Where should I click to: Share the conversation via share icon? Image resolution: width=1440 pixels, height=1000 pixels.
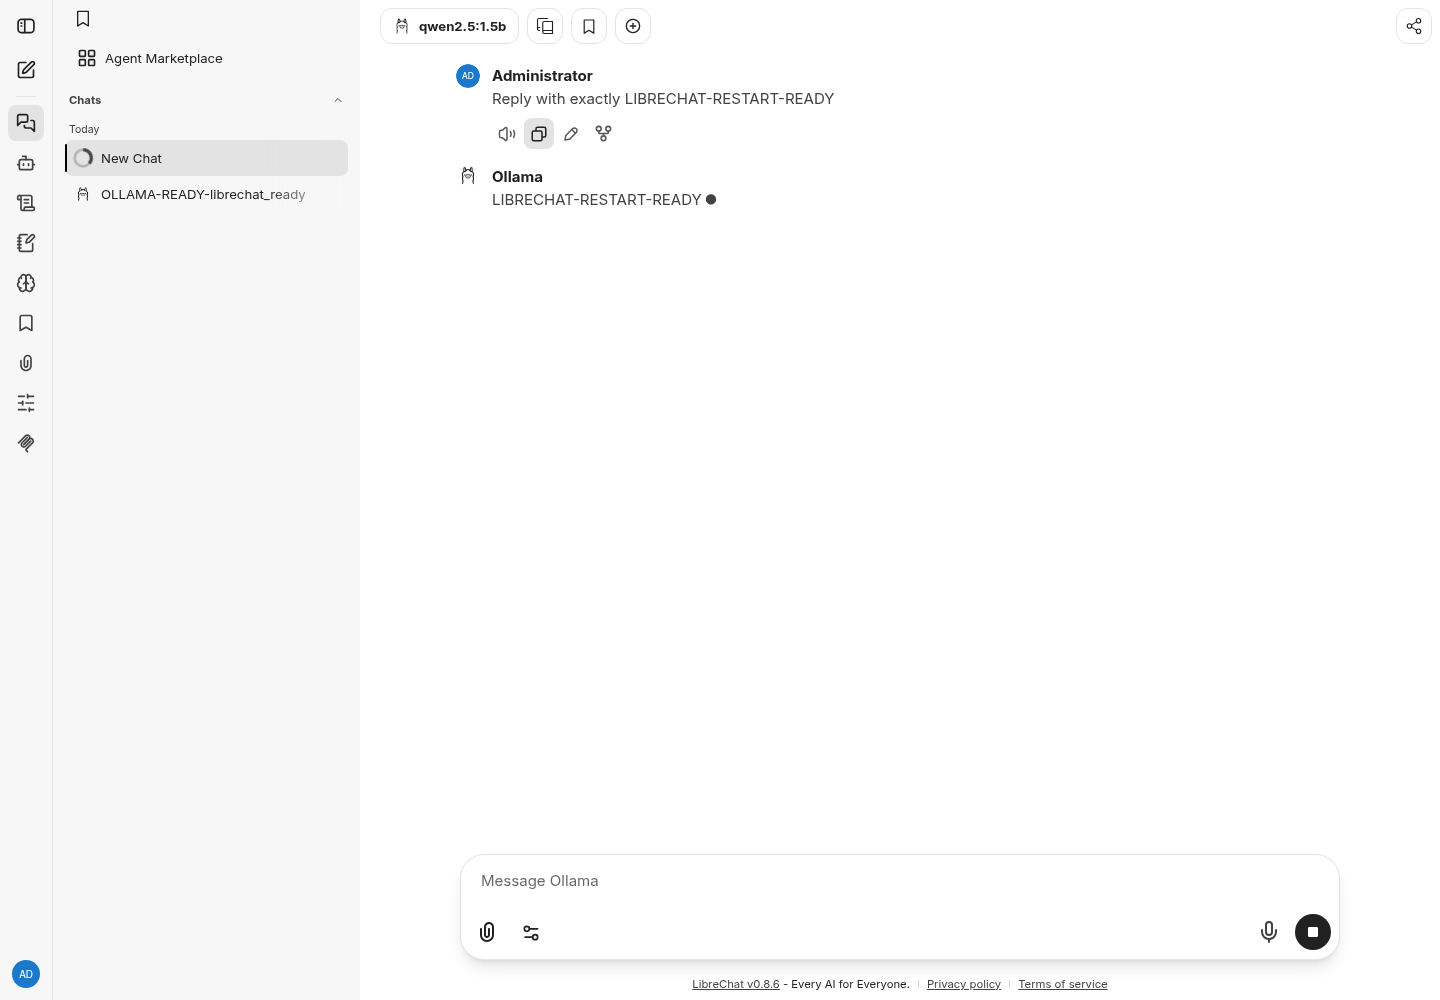point(1414,26)
